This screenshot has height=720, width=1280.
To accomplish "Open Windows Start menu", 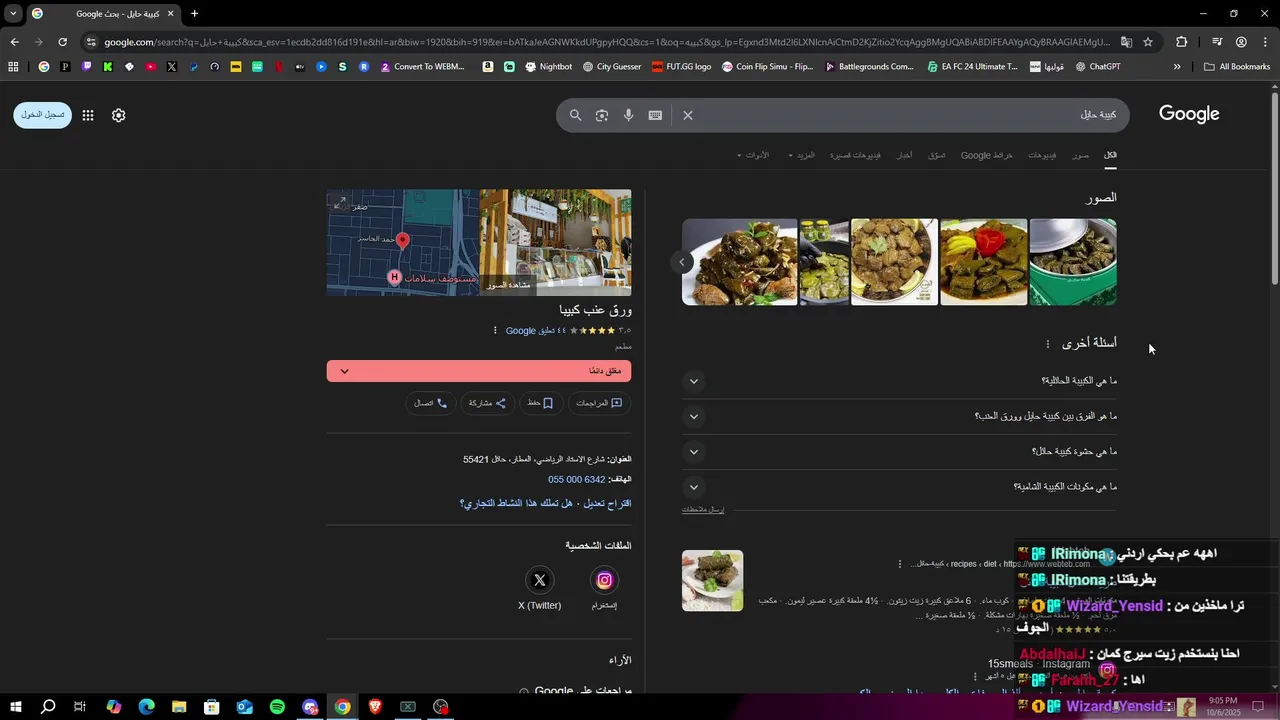I will click(x=15, y=707).
